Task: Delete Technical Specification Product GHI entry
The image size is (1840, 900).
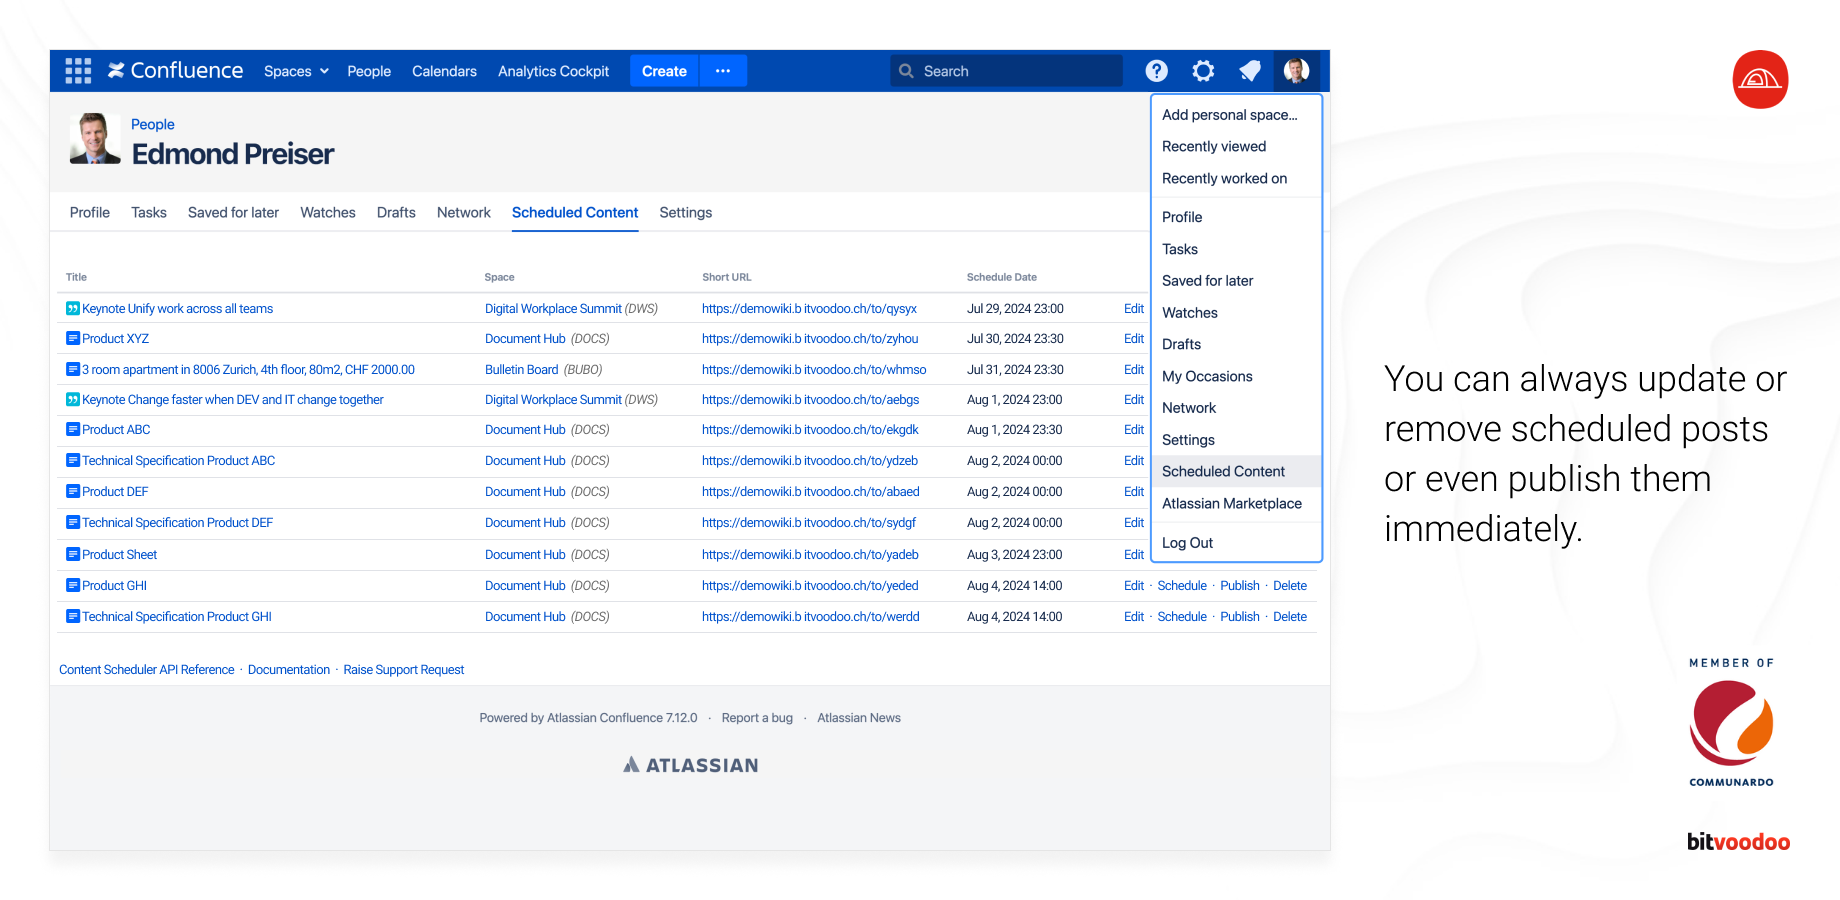Action: [1290, 617]
